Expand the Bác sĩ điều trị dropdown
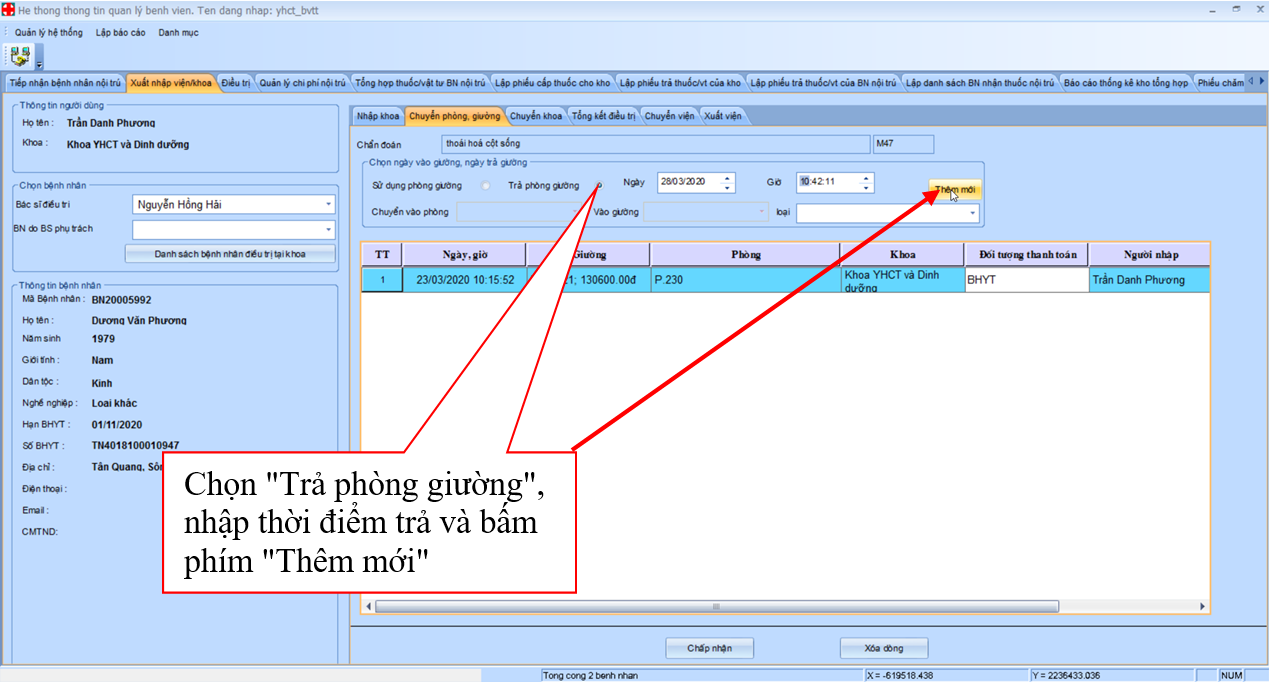This screenshot has height=682, width=1269. coord(328,205)
